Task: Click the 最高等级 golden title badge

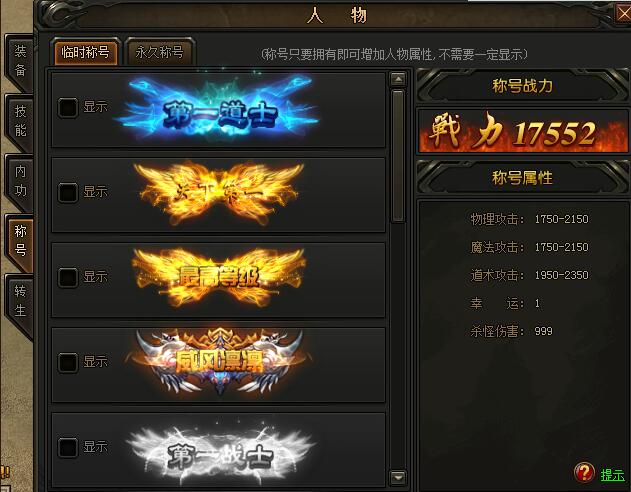Action: (x=219, y=277)
